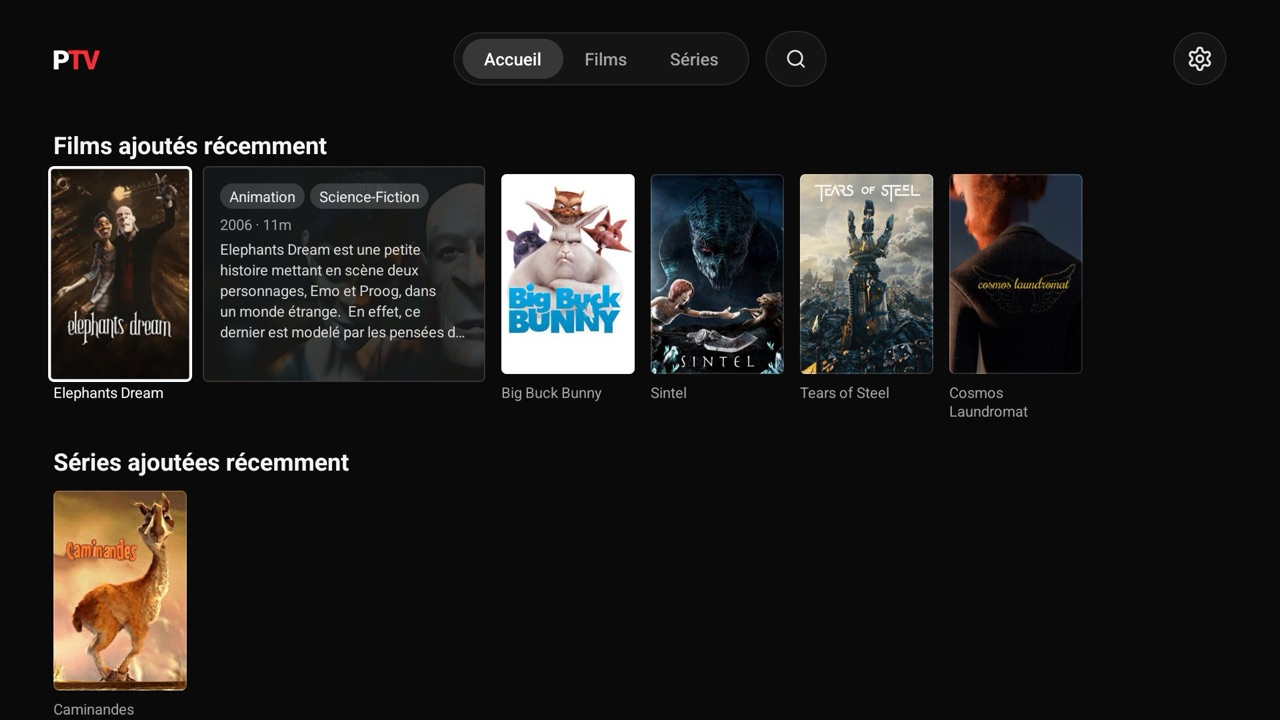Click the 'Séries ajoutées récemment' heading
The image size is (1280, 720).
coord(201,462)
